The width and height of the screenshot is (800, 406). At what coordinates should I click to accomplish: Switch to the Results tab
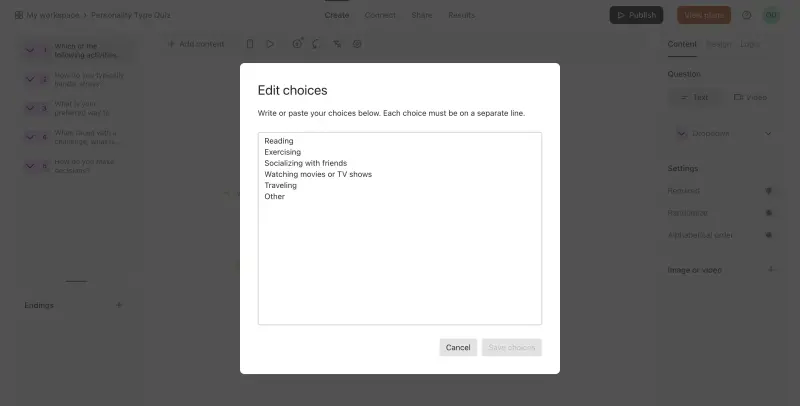click(462, 15)
